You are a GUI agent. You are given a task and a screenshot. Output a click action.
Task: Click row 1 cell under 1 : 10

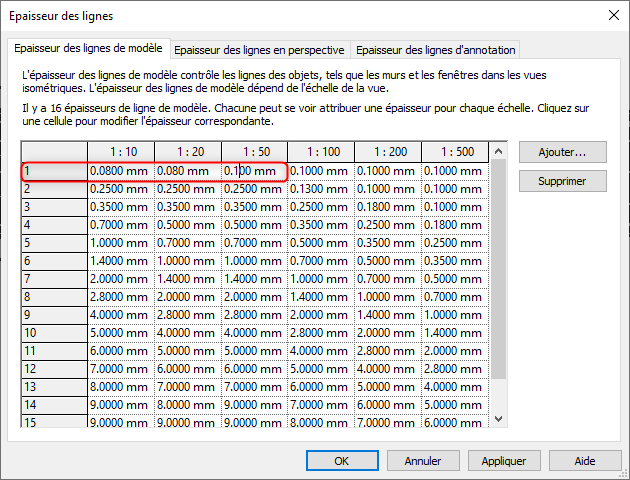(x=120, y=171)
